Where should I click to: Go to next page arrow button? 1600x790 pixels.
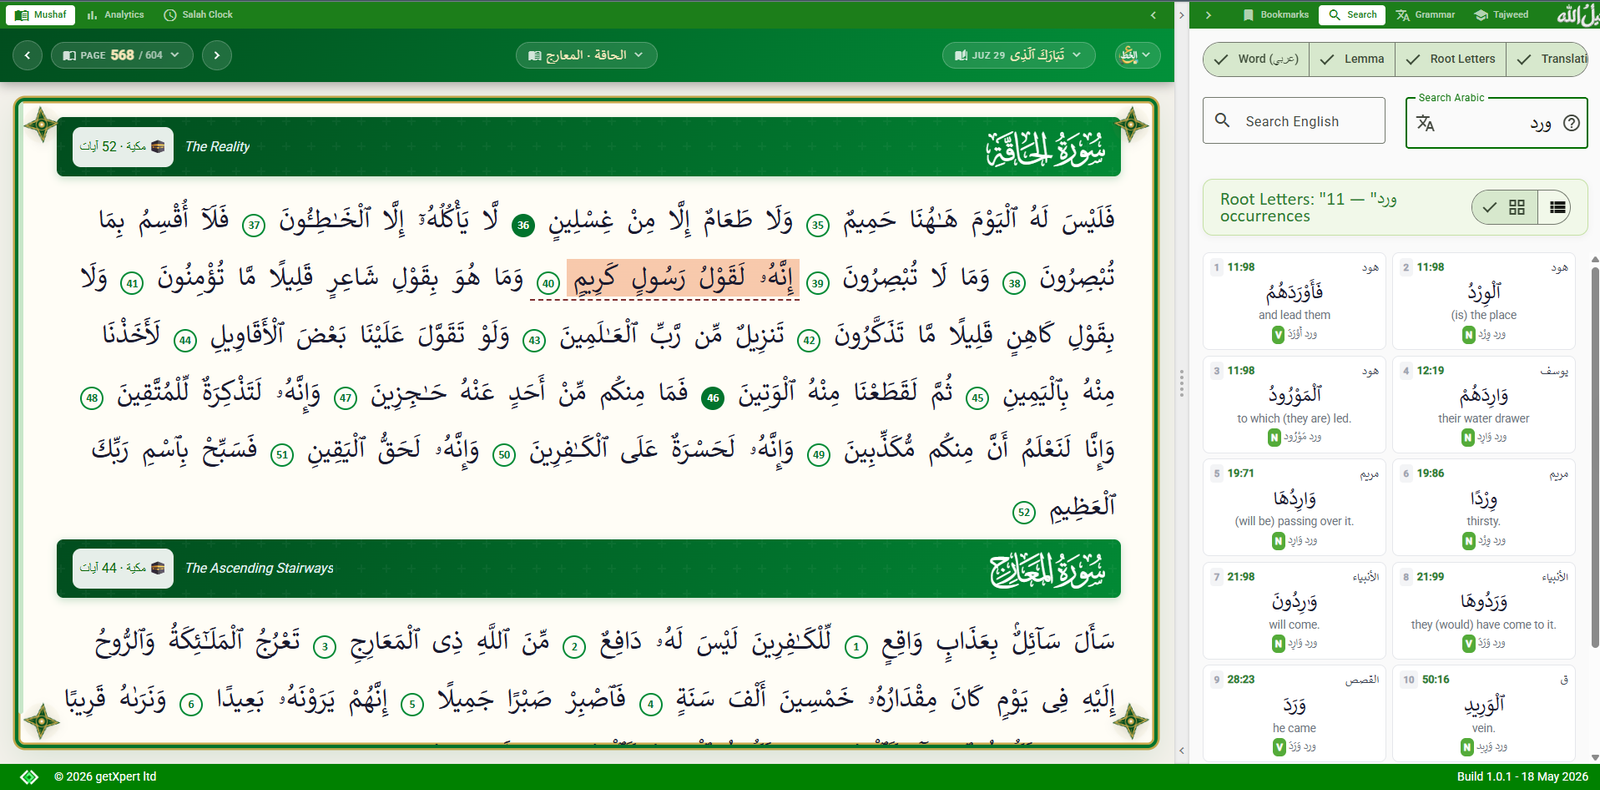pos(217,55)
